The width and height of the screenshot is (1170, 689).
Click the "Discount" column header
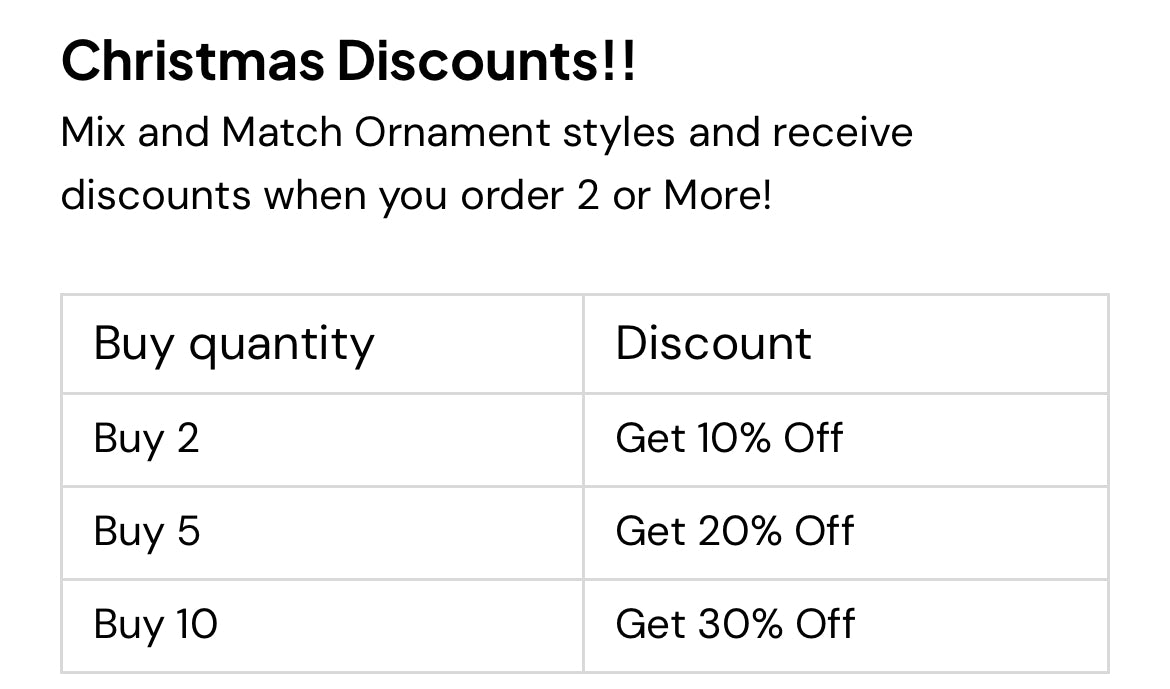tap(713, 344)
